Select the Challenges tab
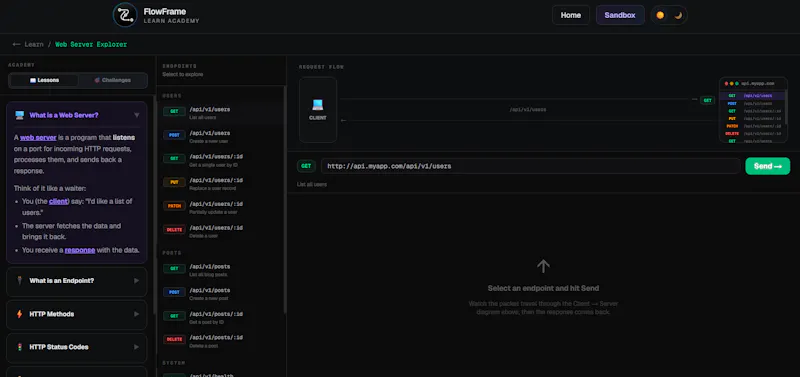800x377 pixels. point(113,80)
